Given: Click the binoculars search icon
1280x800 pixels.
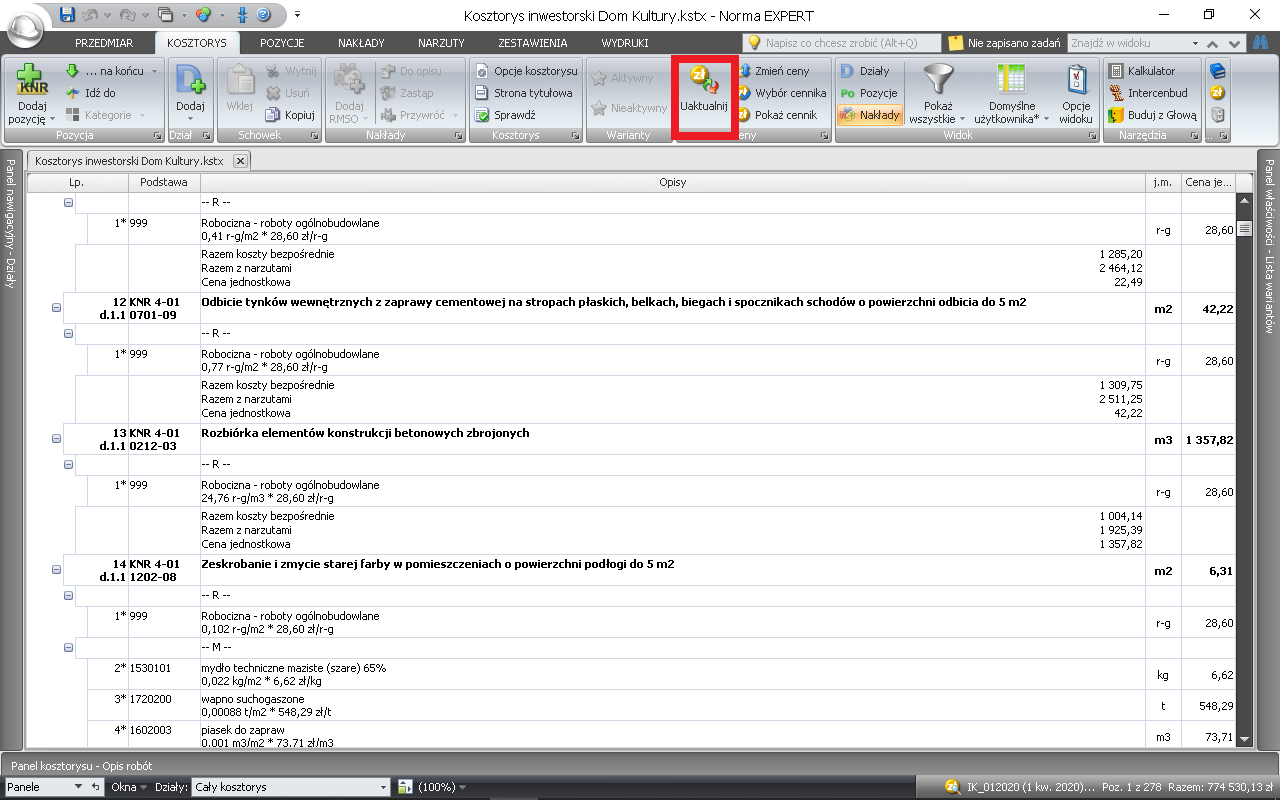Looking at the screenshot, I should pyautogui.click(x=1261, y=43).
